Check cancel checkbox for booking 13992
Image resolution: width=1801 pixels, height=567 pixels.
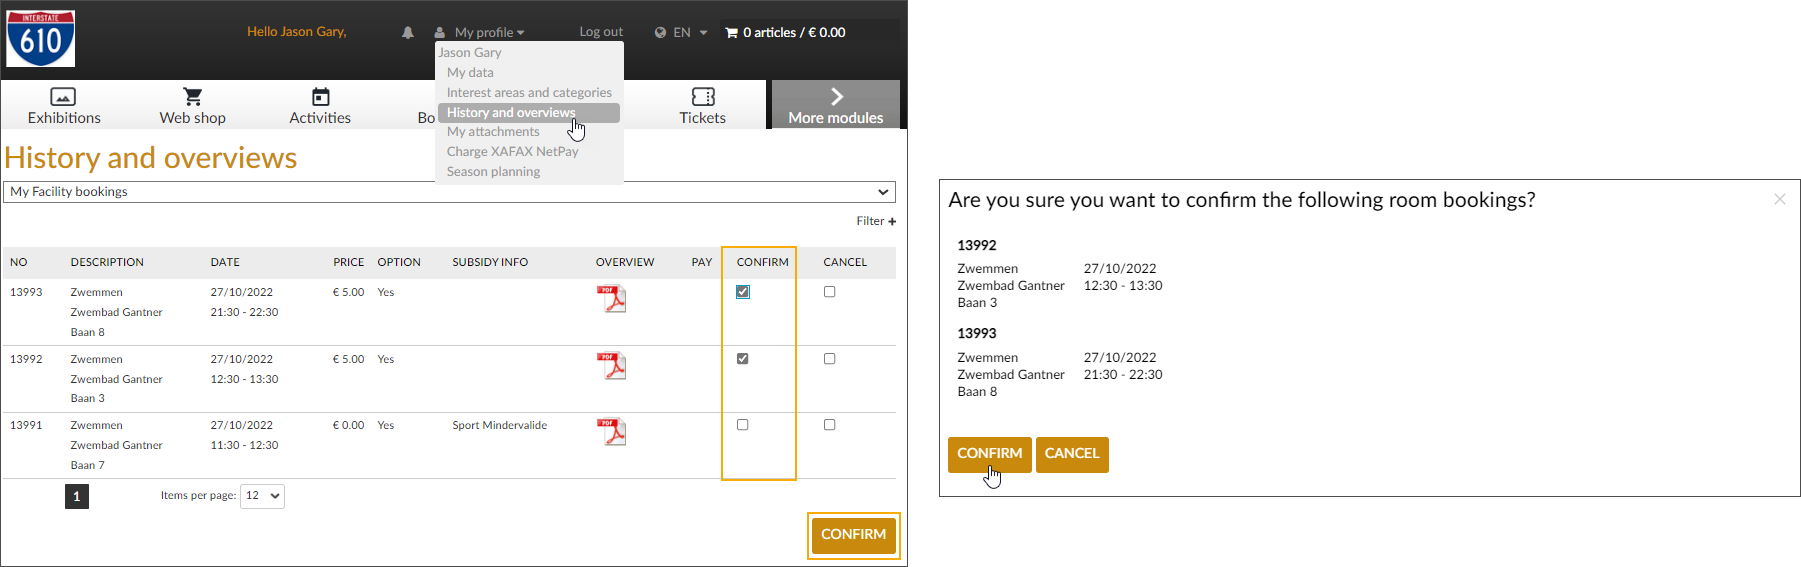coord(830,359)
